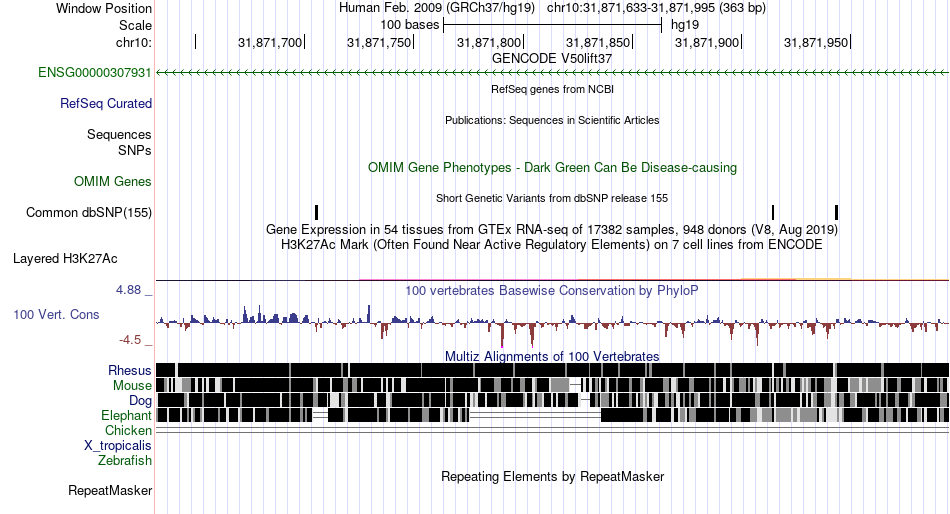Select the Elephant alignment row label
Viewport: 950px width, 514px height.
tap(126, 416)
